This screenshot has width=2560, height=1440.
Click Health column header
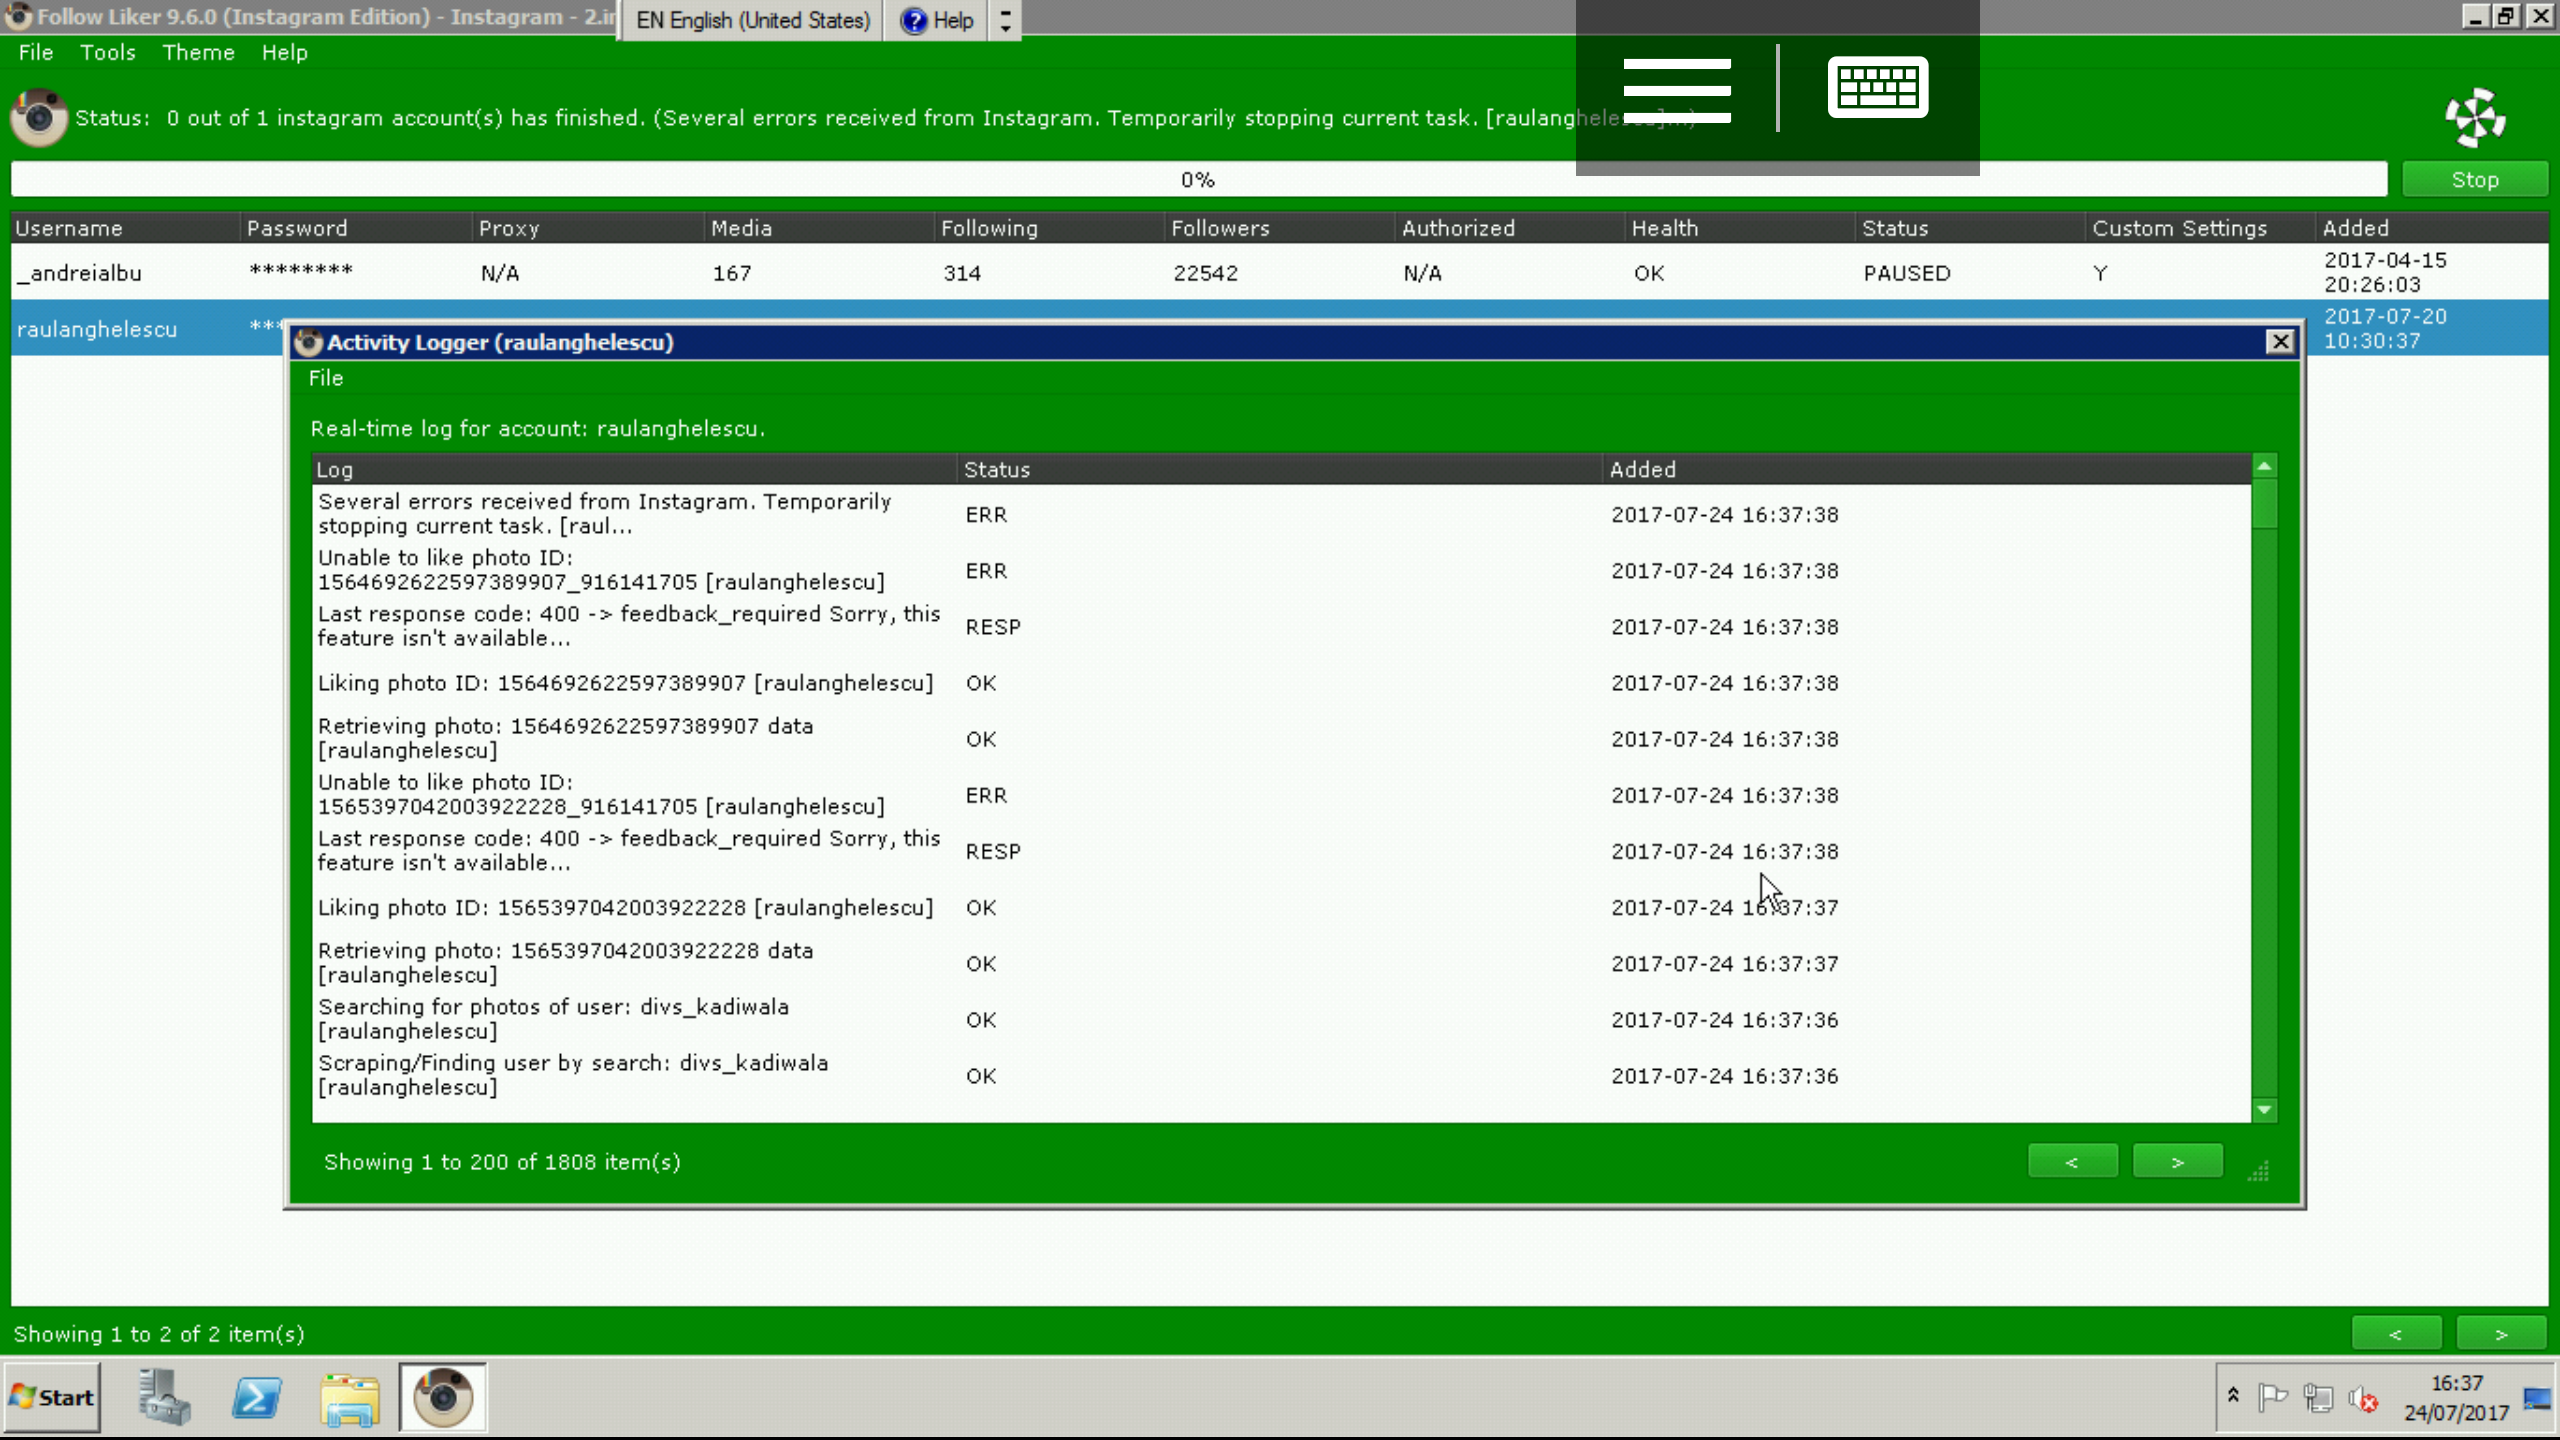(1738, 228)
